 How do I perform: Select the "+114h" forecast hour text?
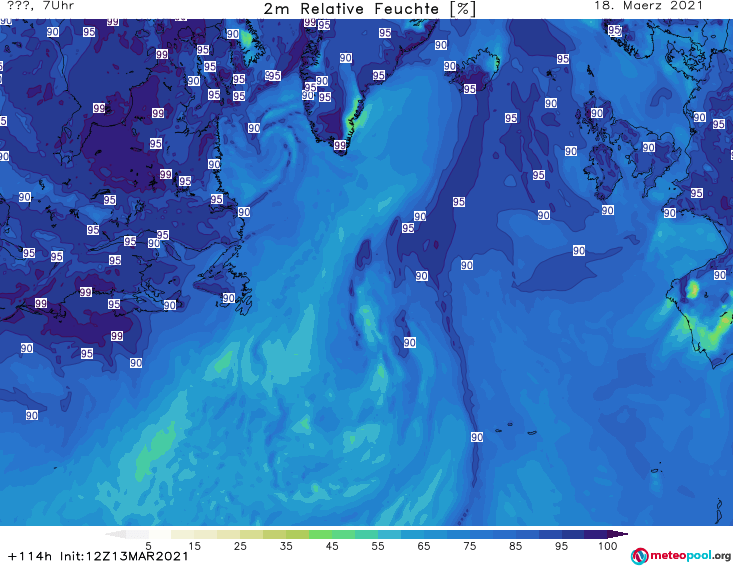(30, 556)
